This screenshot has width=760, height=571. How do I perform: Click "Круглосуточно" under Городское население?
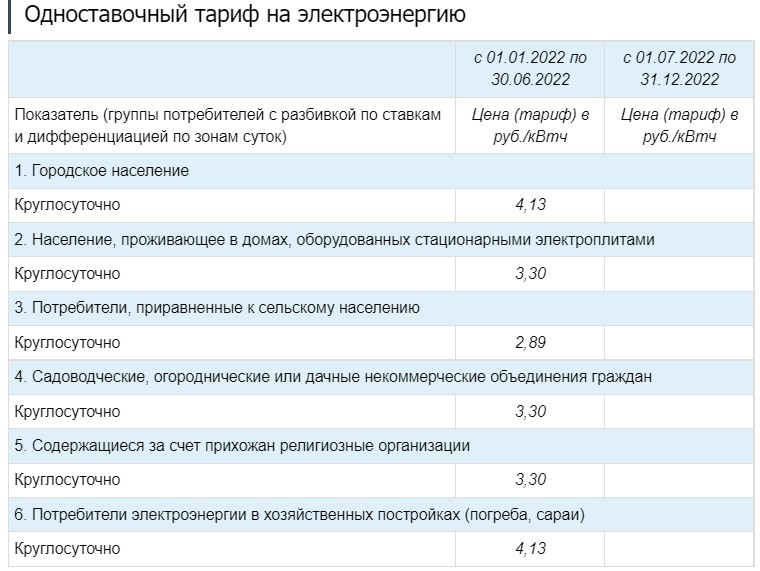(x=67, y=205)
